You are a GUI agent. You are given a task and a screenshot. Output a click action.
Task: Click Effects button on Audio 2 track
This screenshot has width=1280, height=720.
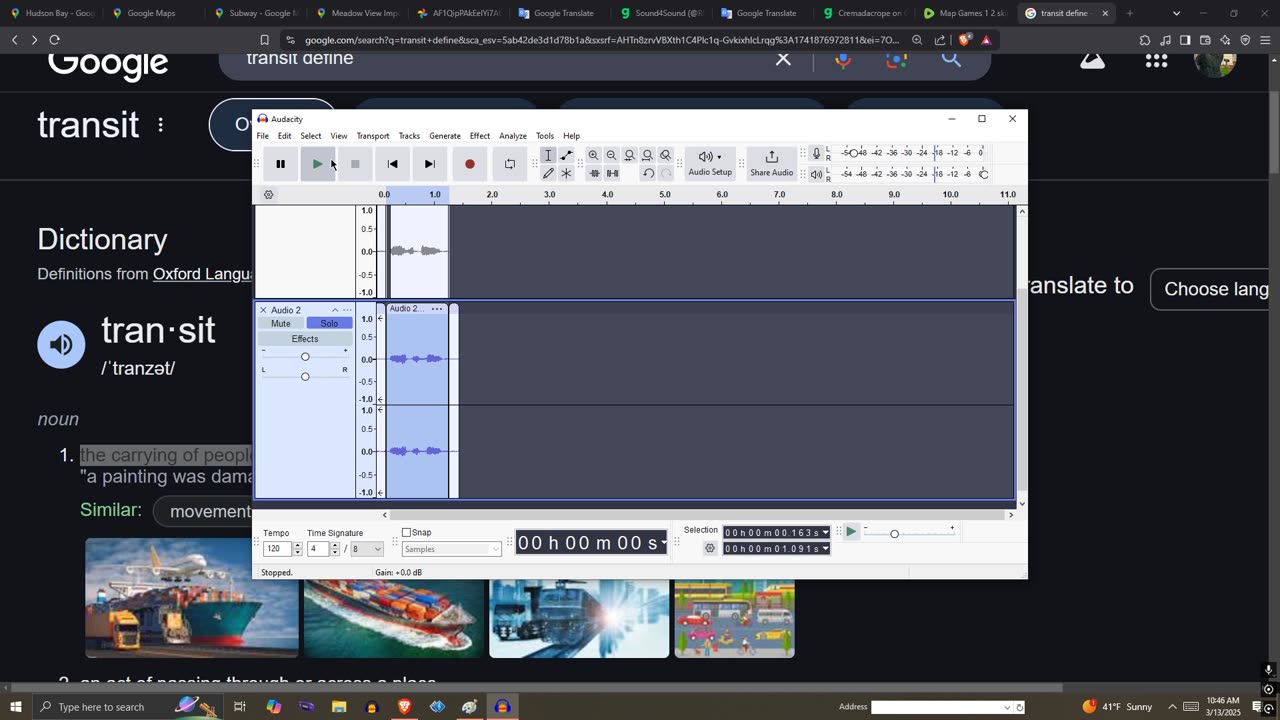305,339
